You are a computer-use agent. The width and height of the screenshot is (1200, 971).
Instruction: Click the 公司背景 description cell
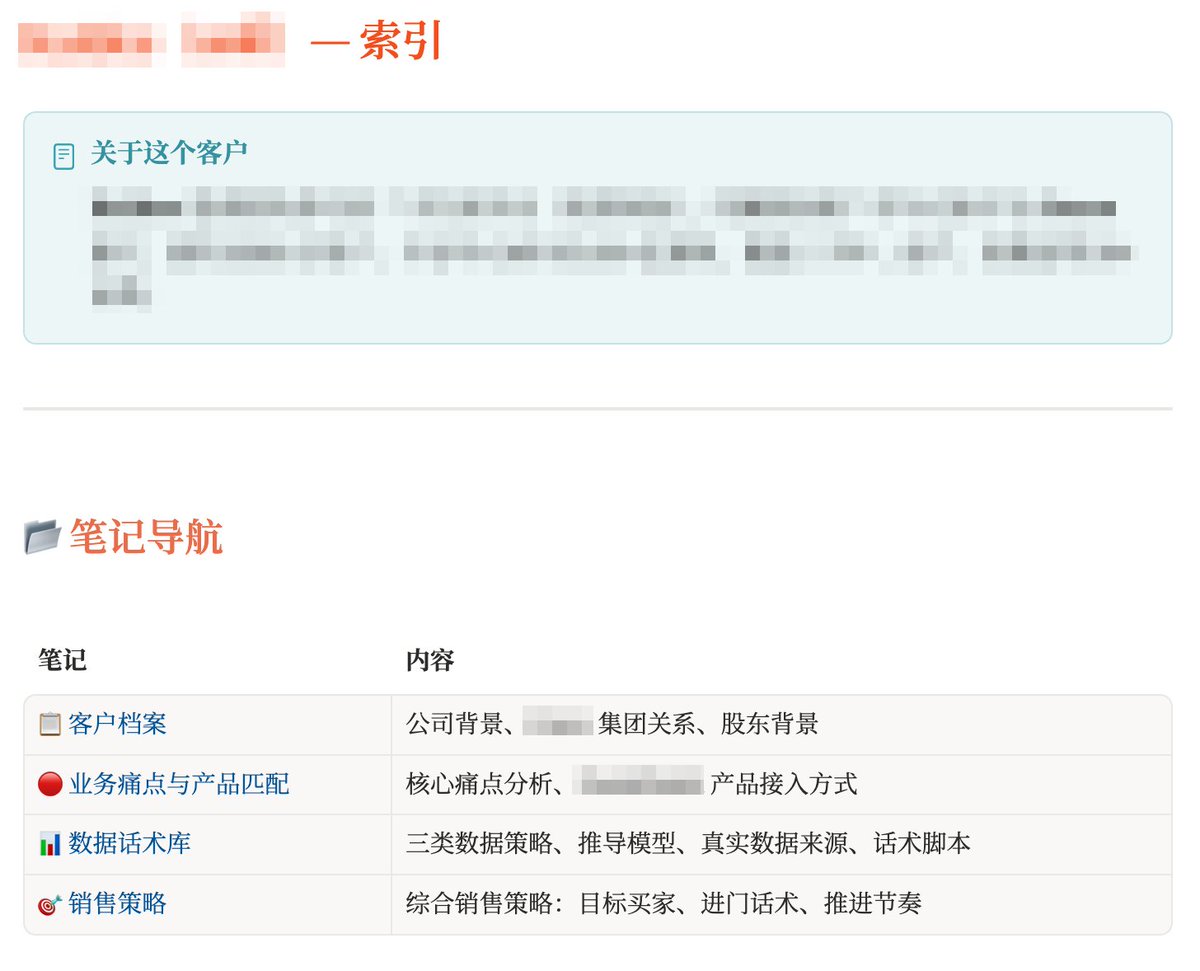(781, 724)
